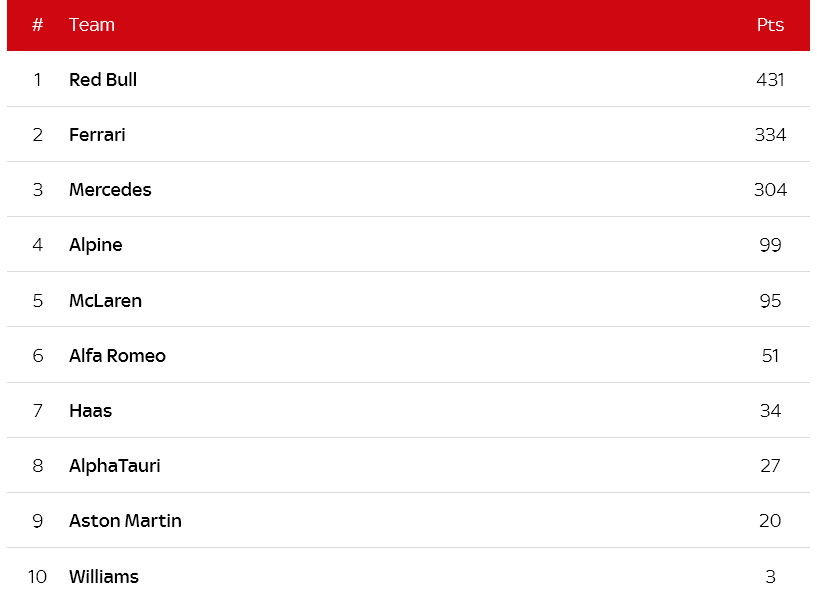The image size is (817, 613).
Task: Click the Alpine team name
Action: 95,245
